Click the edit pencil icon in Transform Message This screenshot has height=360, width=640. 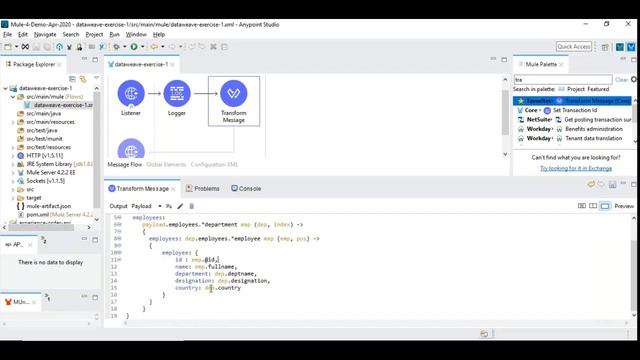(x=180, y=206)
